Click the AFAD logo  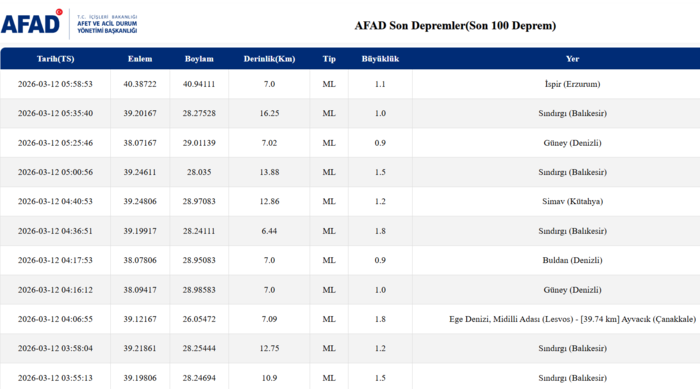pos(69,24)
